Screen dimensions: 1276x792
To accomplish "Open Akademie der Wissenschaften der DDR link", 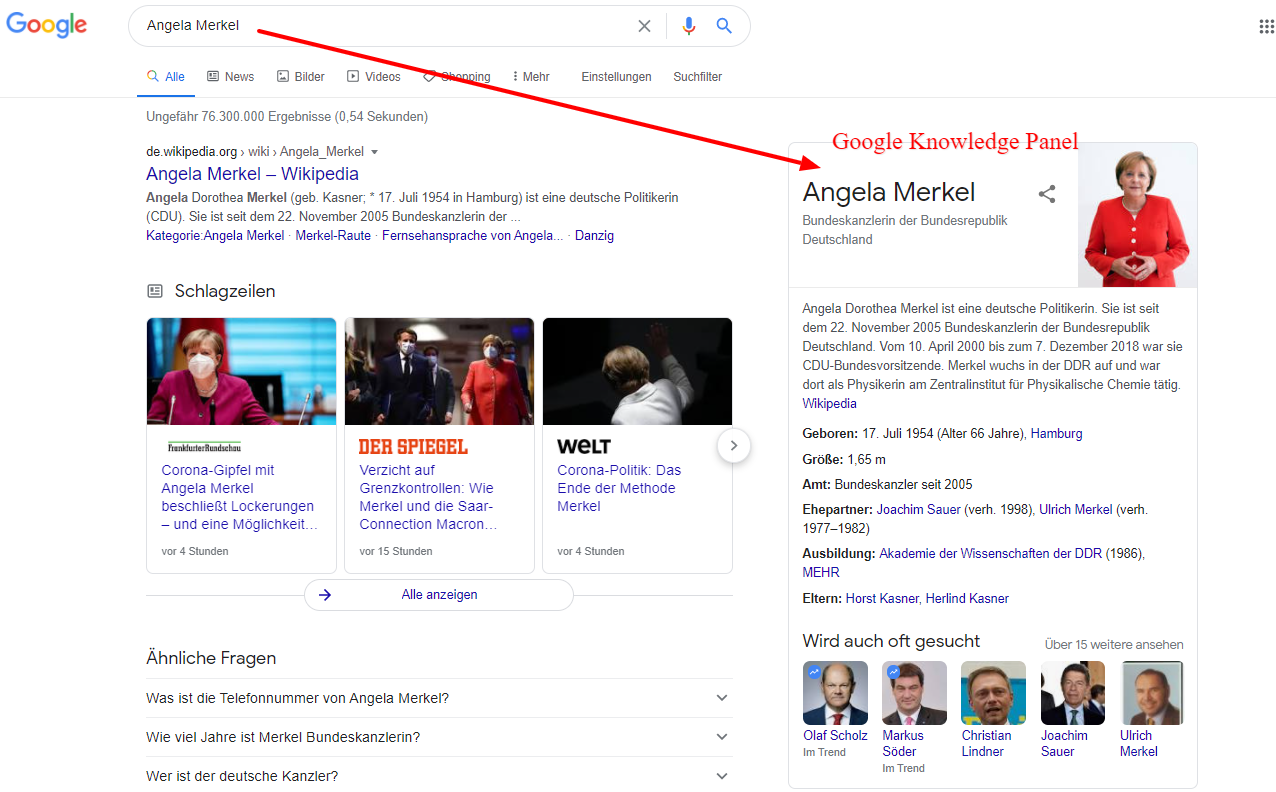I will [990, 553].
